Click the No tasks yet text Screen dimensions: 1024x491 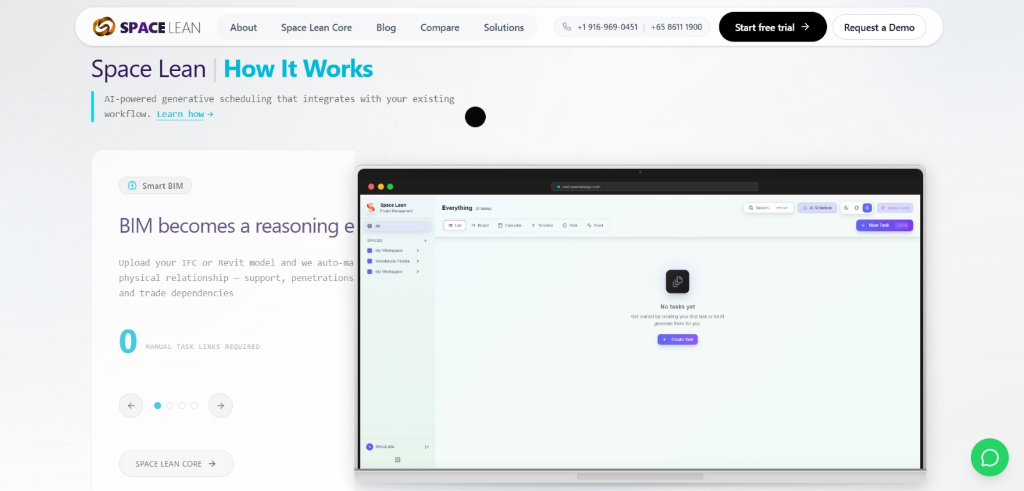coord(677,306)
